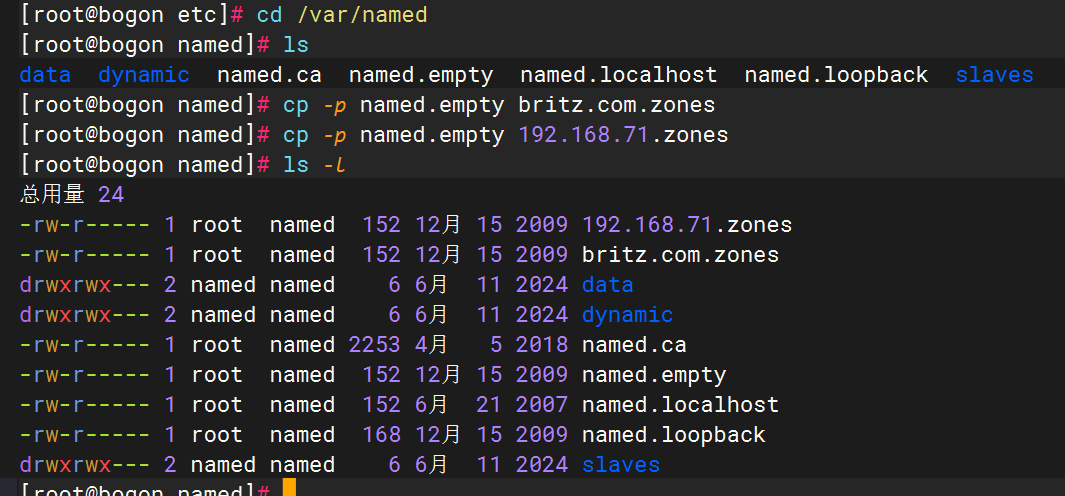Select 'dynamic' in the first ls output row
The image size is (1065, 496).
144,75
